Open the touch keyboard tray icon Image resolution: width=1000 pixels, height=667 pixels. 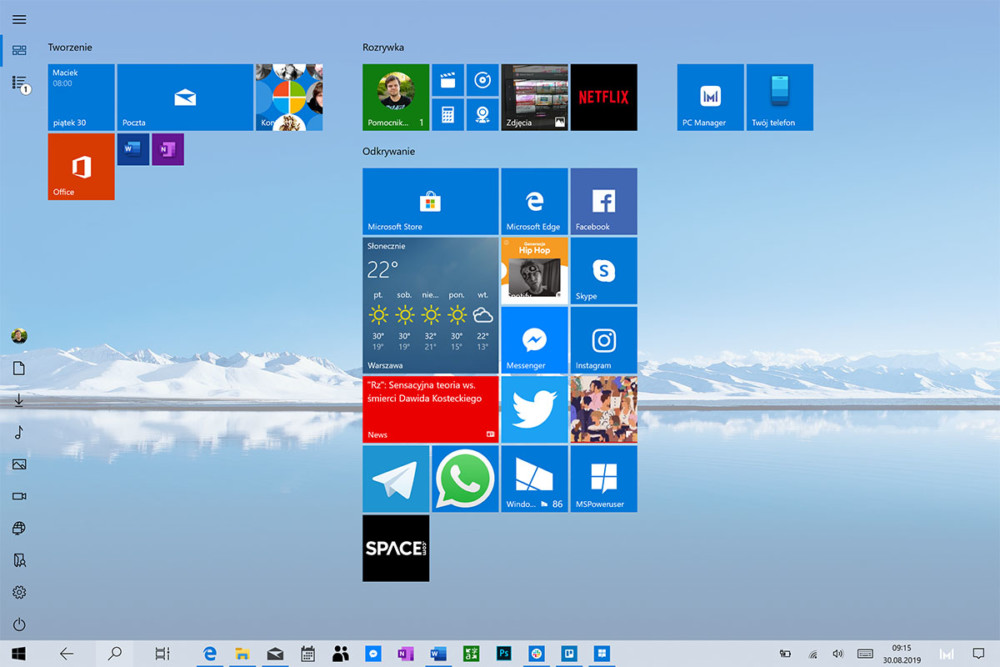point(865,654)
